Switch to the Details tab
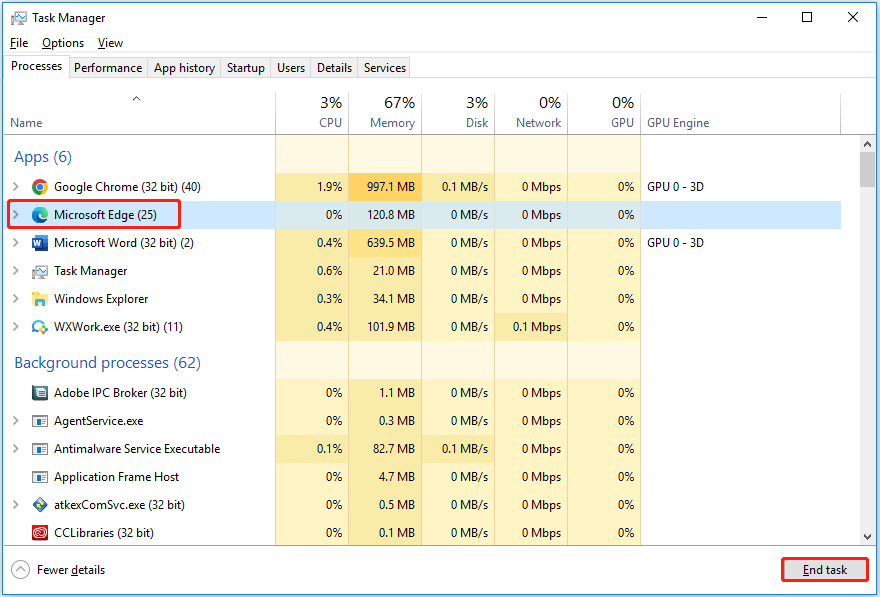 click(x=333, y=67)
